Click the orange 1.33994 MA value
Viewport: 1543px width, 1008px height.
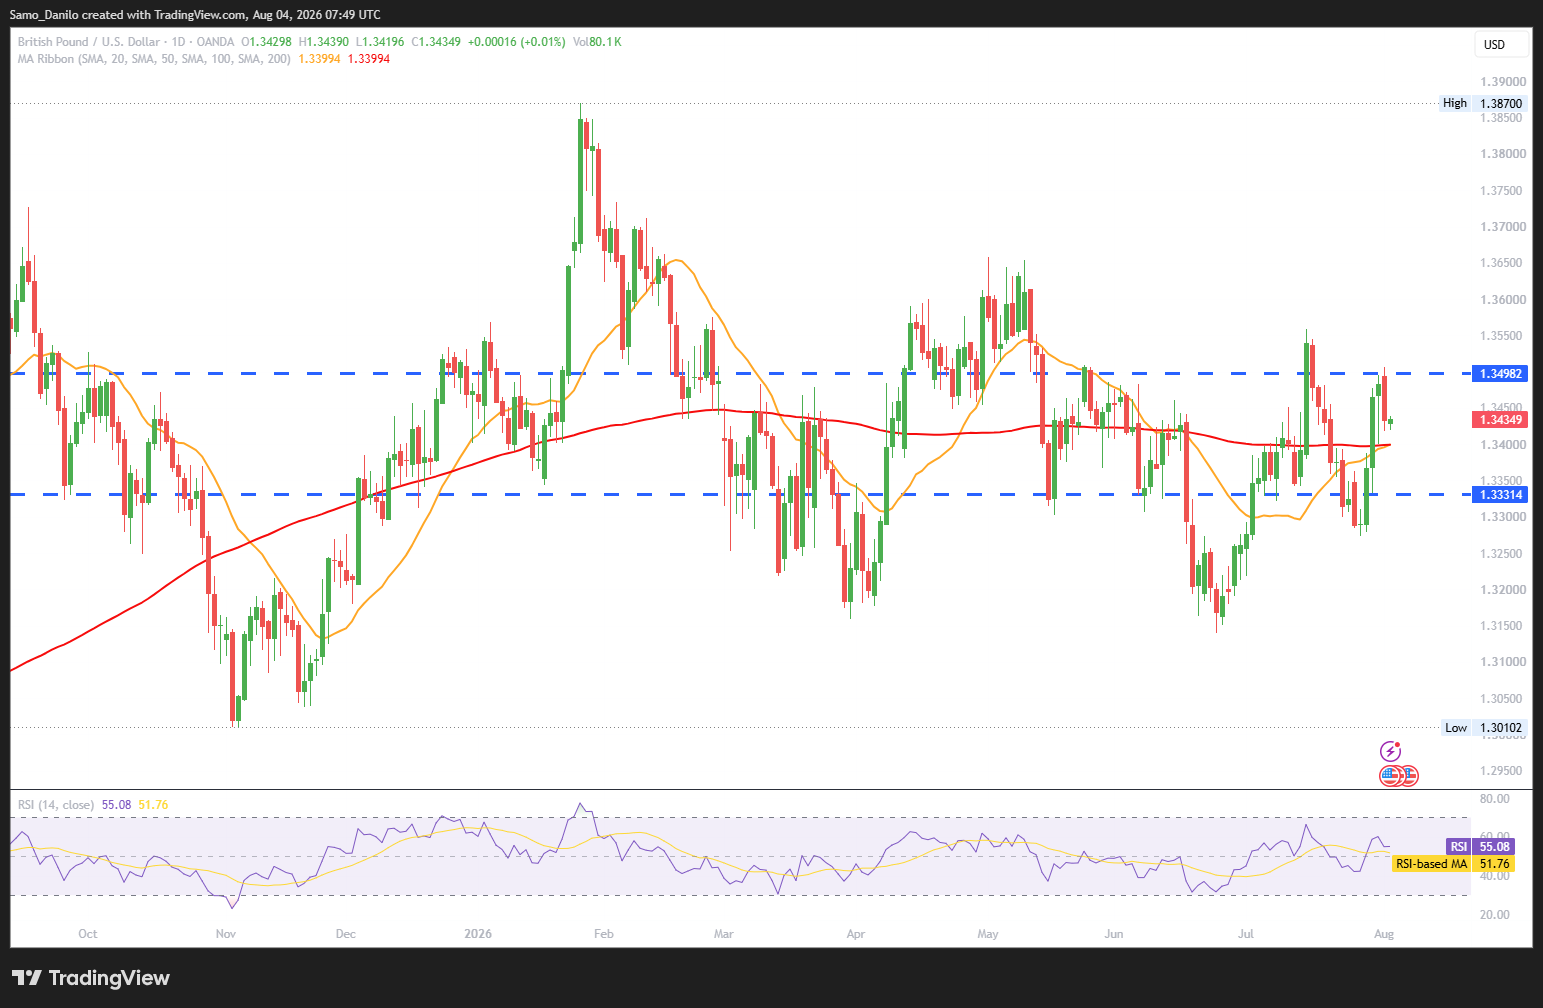point(319,59)
